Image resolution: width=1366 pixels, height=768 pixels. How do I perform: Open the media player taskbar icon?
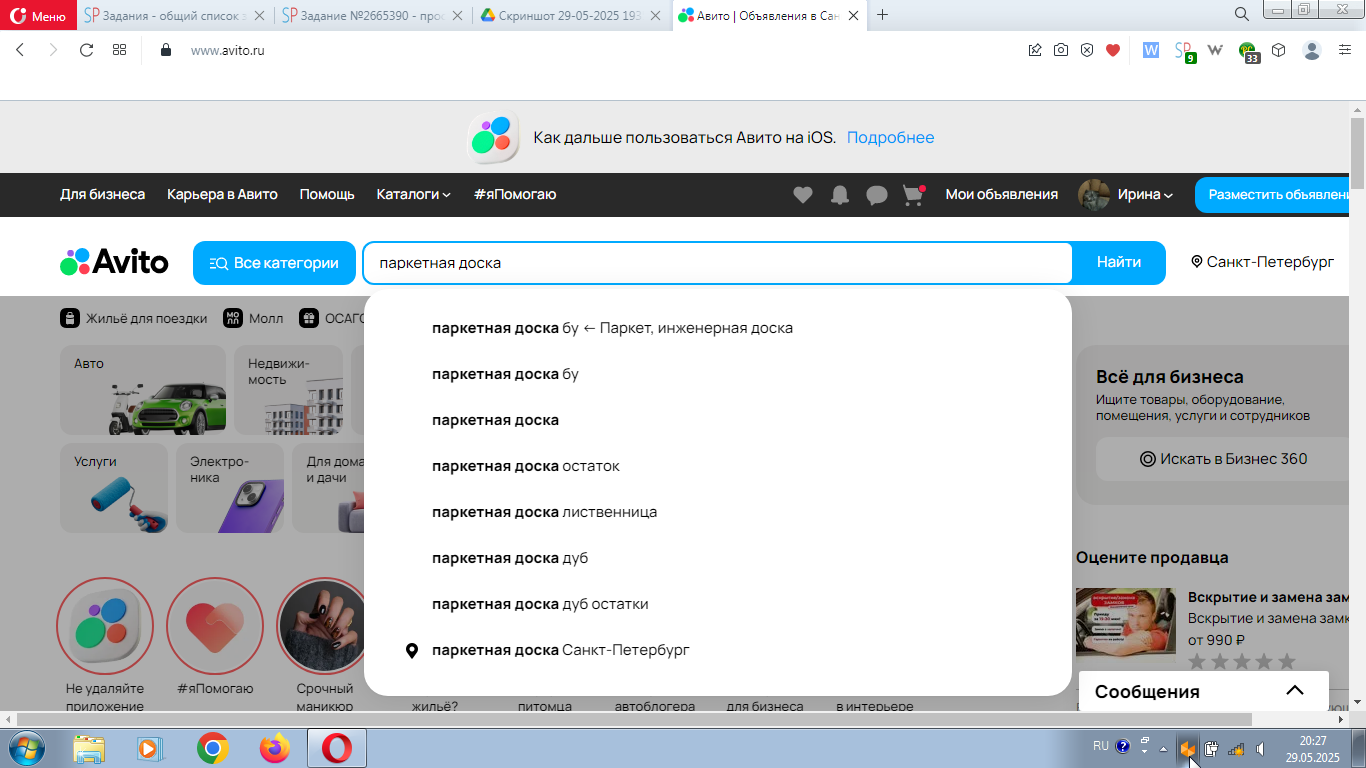tap(149, 748)
